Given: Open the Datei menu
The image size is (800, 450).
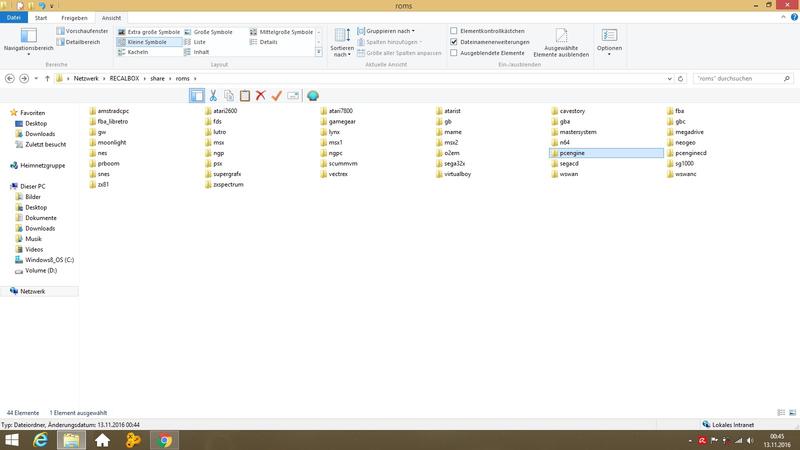Looking at the screenshot, I should [14, 17].
